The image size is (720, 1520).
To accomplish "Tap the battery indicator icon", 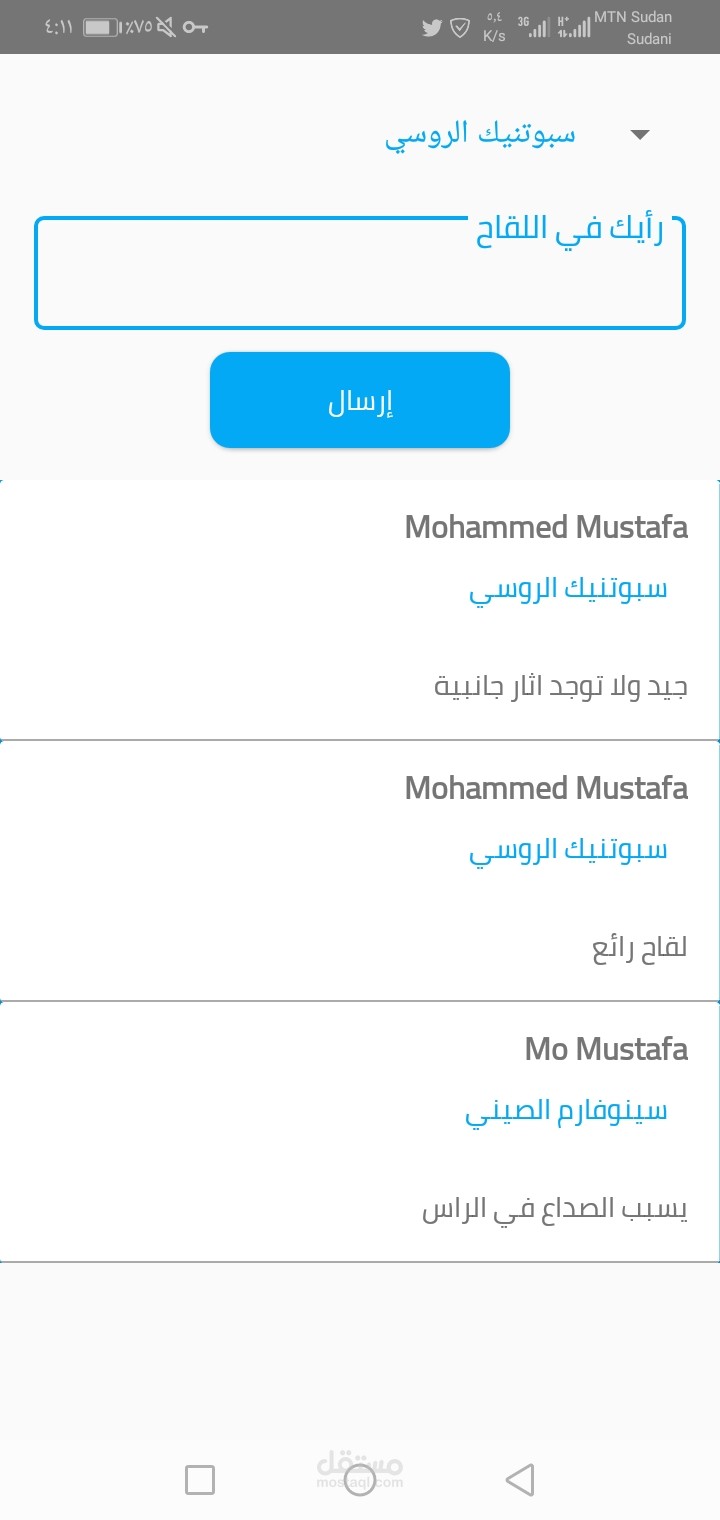I will pyautogui.click(x=102, y=27).
